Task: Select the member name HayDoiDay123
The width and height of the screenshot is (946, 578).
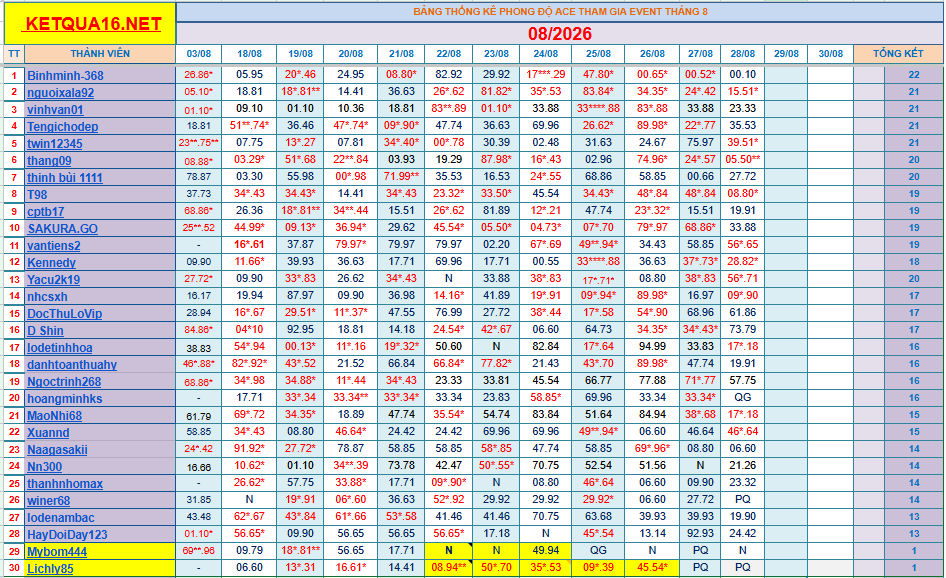Action: (67, 535)
